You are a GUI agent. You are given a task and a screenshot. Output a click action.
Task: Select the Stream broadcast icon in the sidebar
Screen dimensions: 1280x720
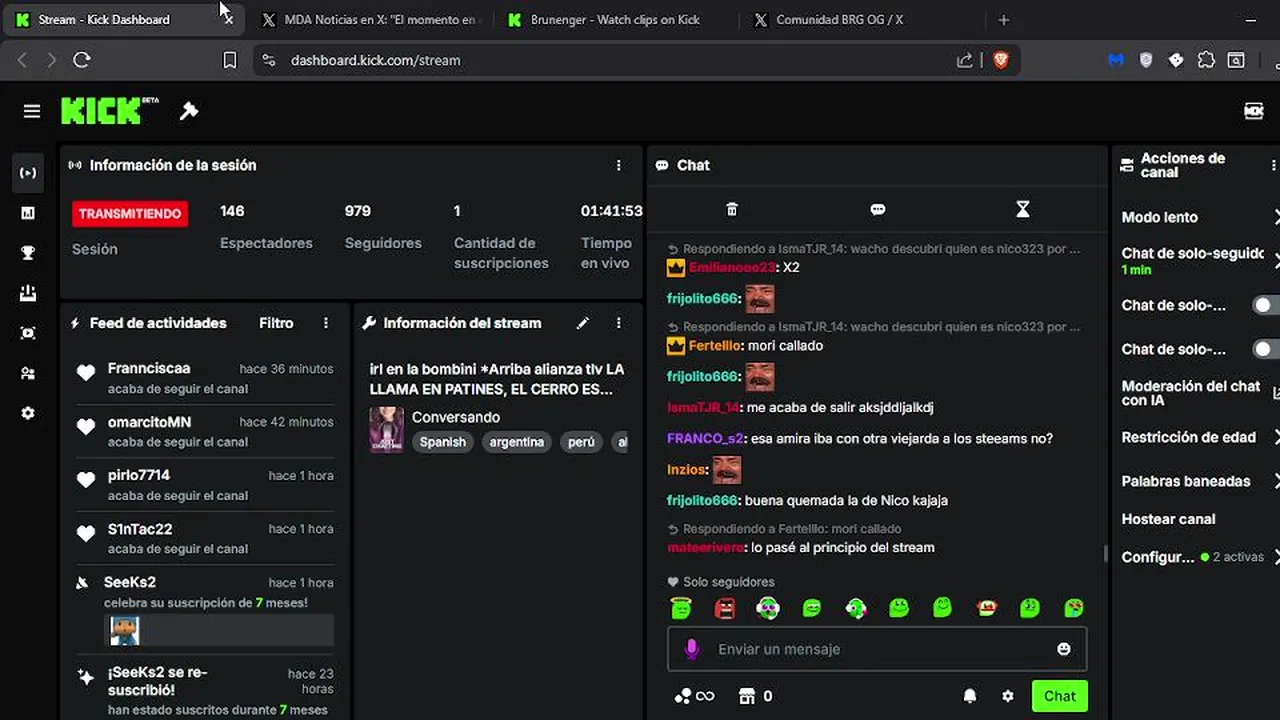point(28,173)
